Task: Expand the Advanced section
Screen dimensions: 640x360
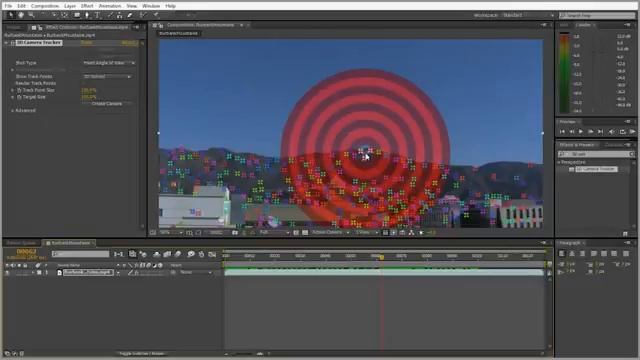Action: [x=13, y=111]
